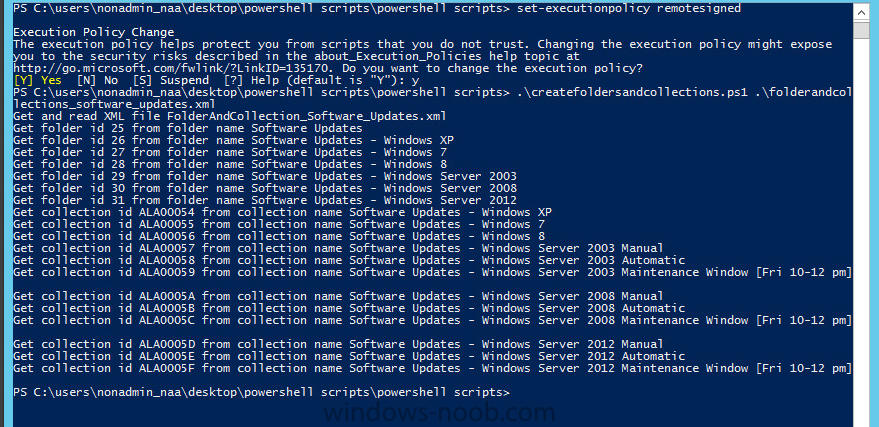Click the ALA0005D Server 2012 Manual line
The width and height of the screenshot is (879, 427).
338,344
